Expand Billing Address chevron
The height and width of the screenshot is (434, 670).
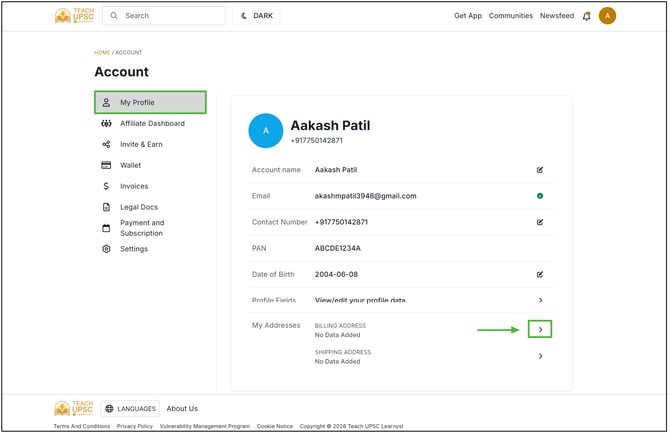[x=542, y=330]
